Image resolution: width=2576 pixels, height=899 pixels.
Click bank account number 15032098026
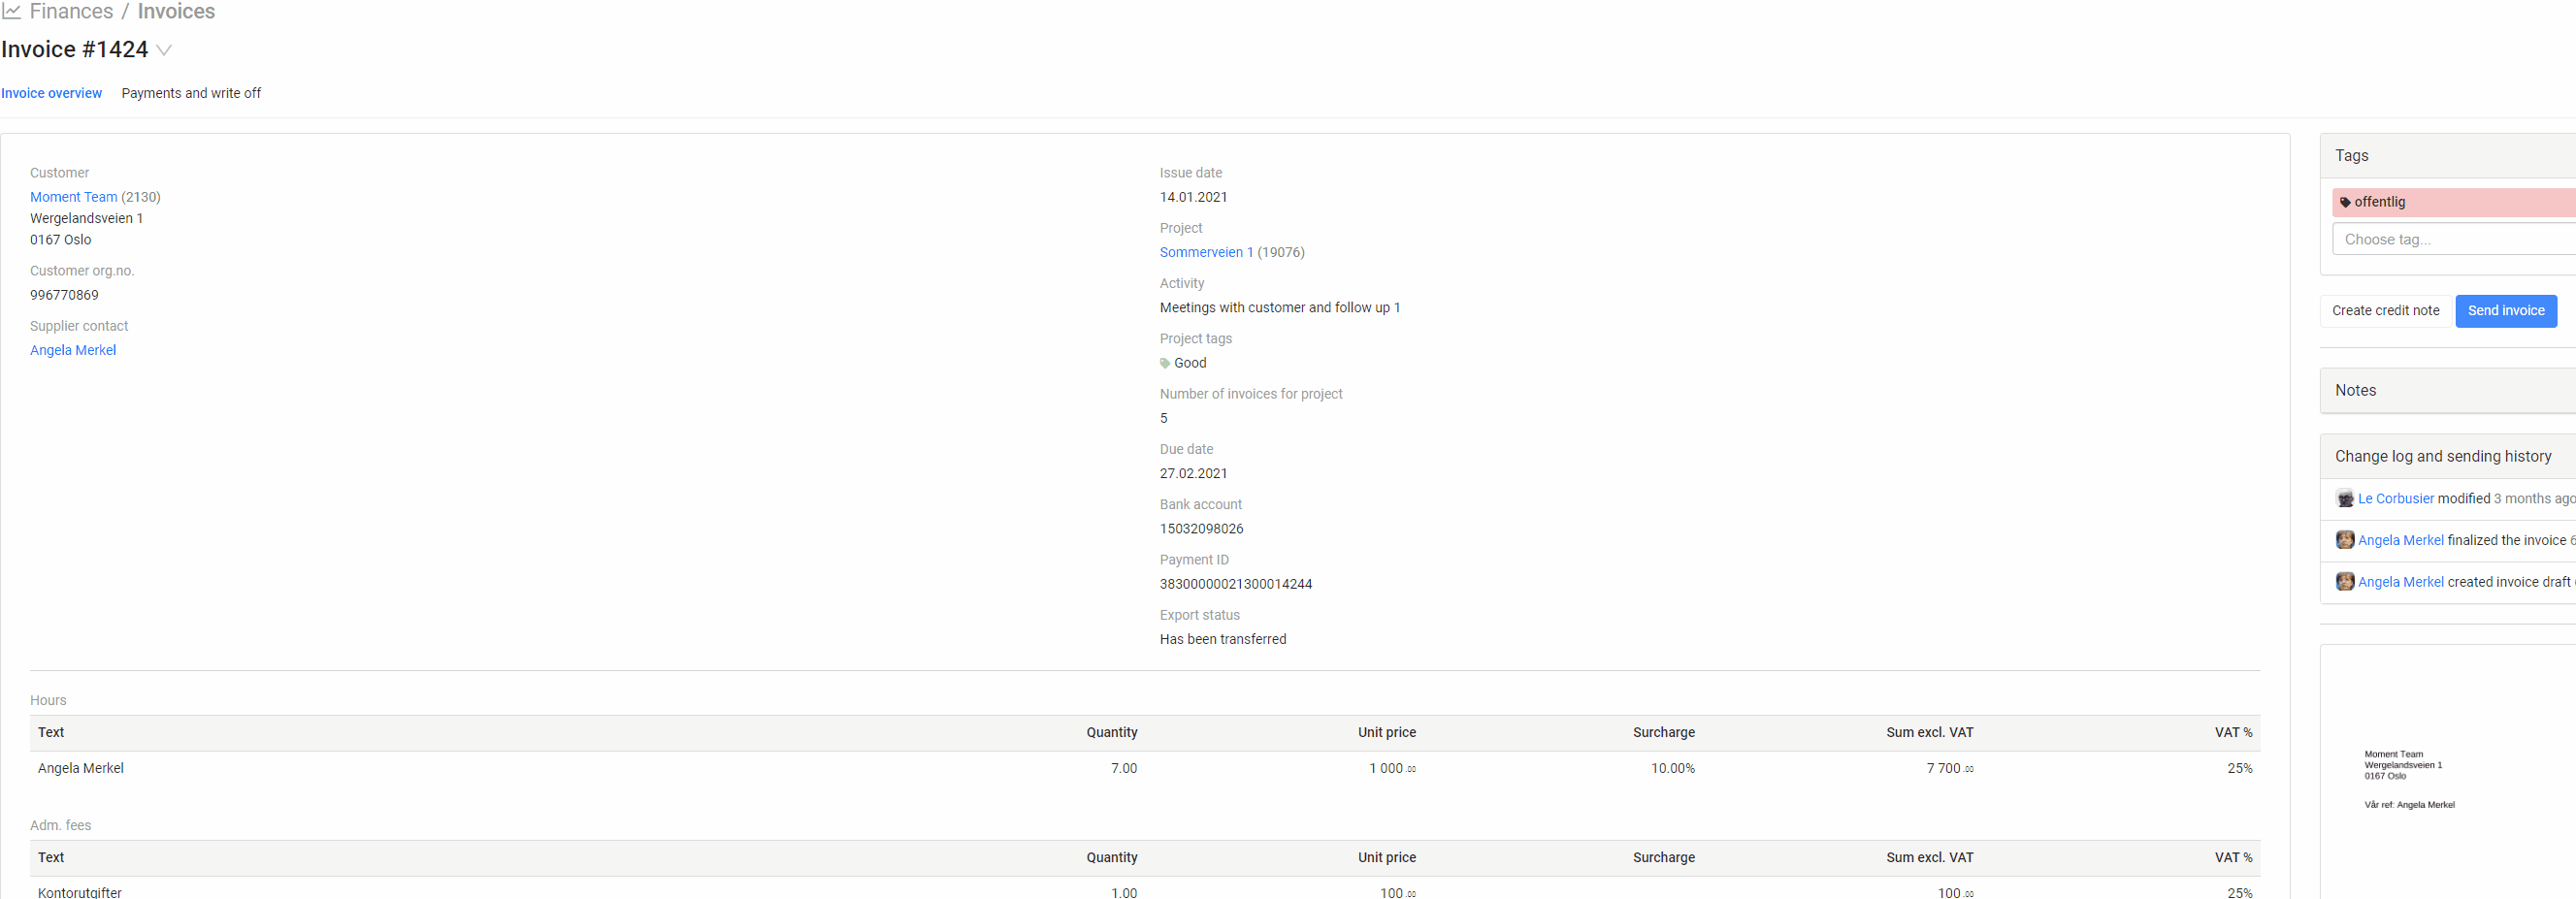[x=1201, y=529]
